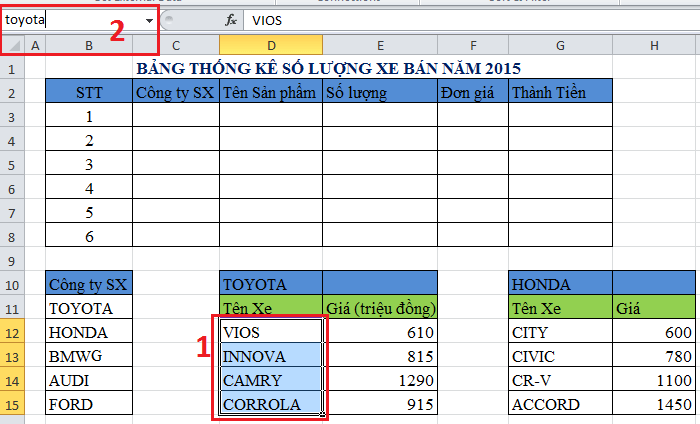This screenshot has height=424, width=700.
Task: Click Công ty SX cell in row 10
Action: pos(89,284)
